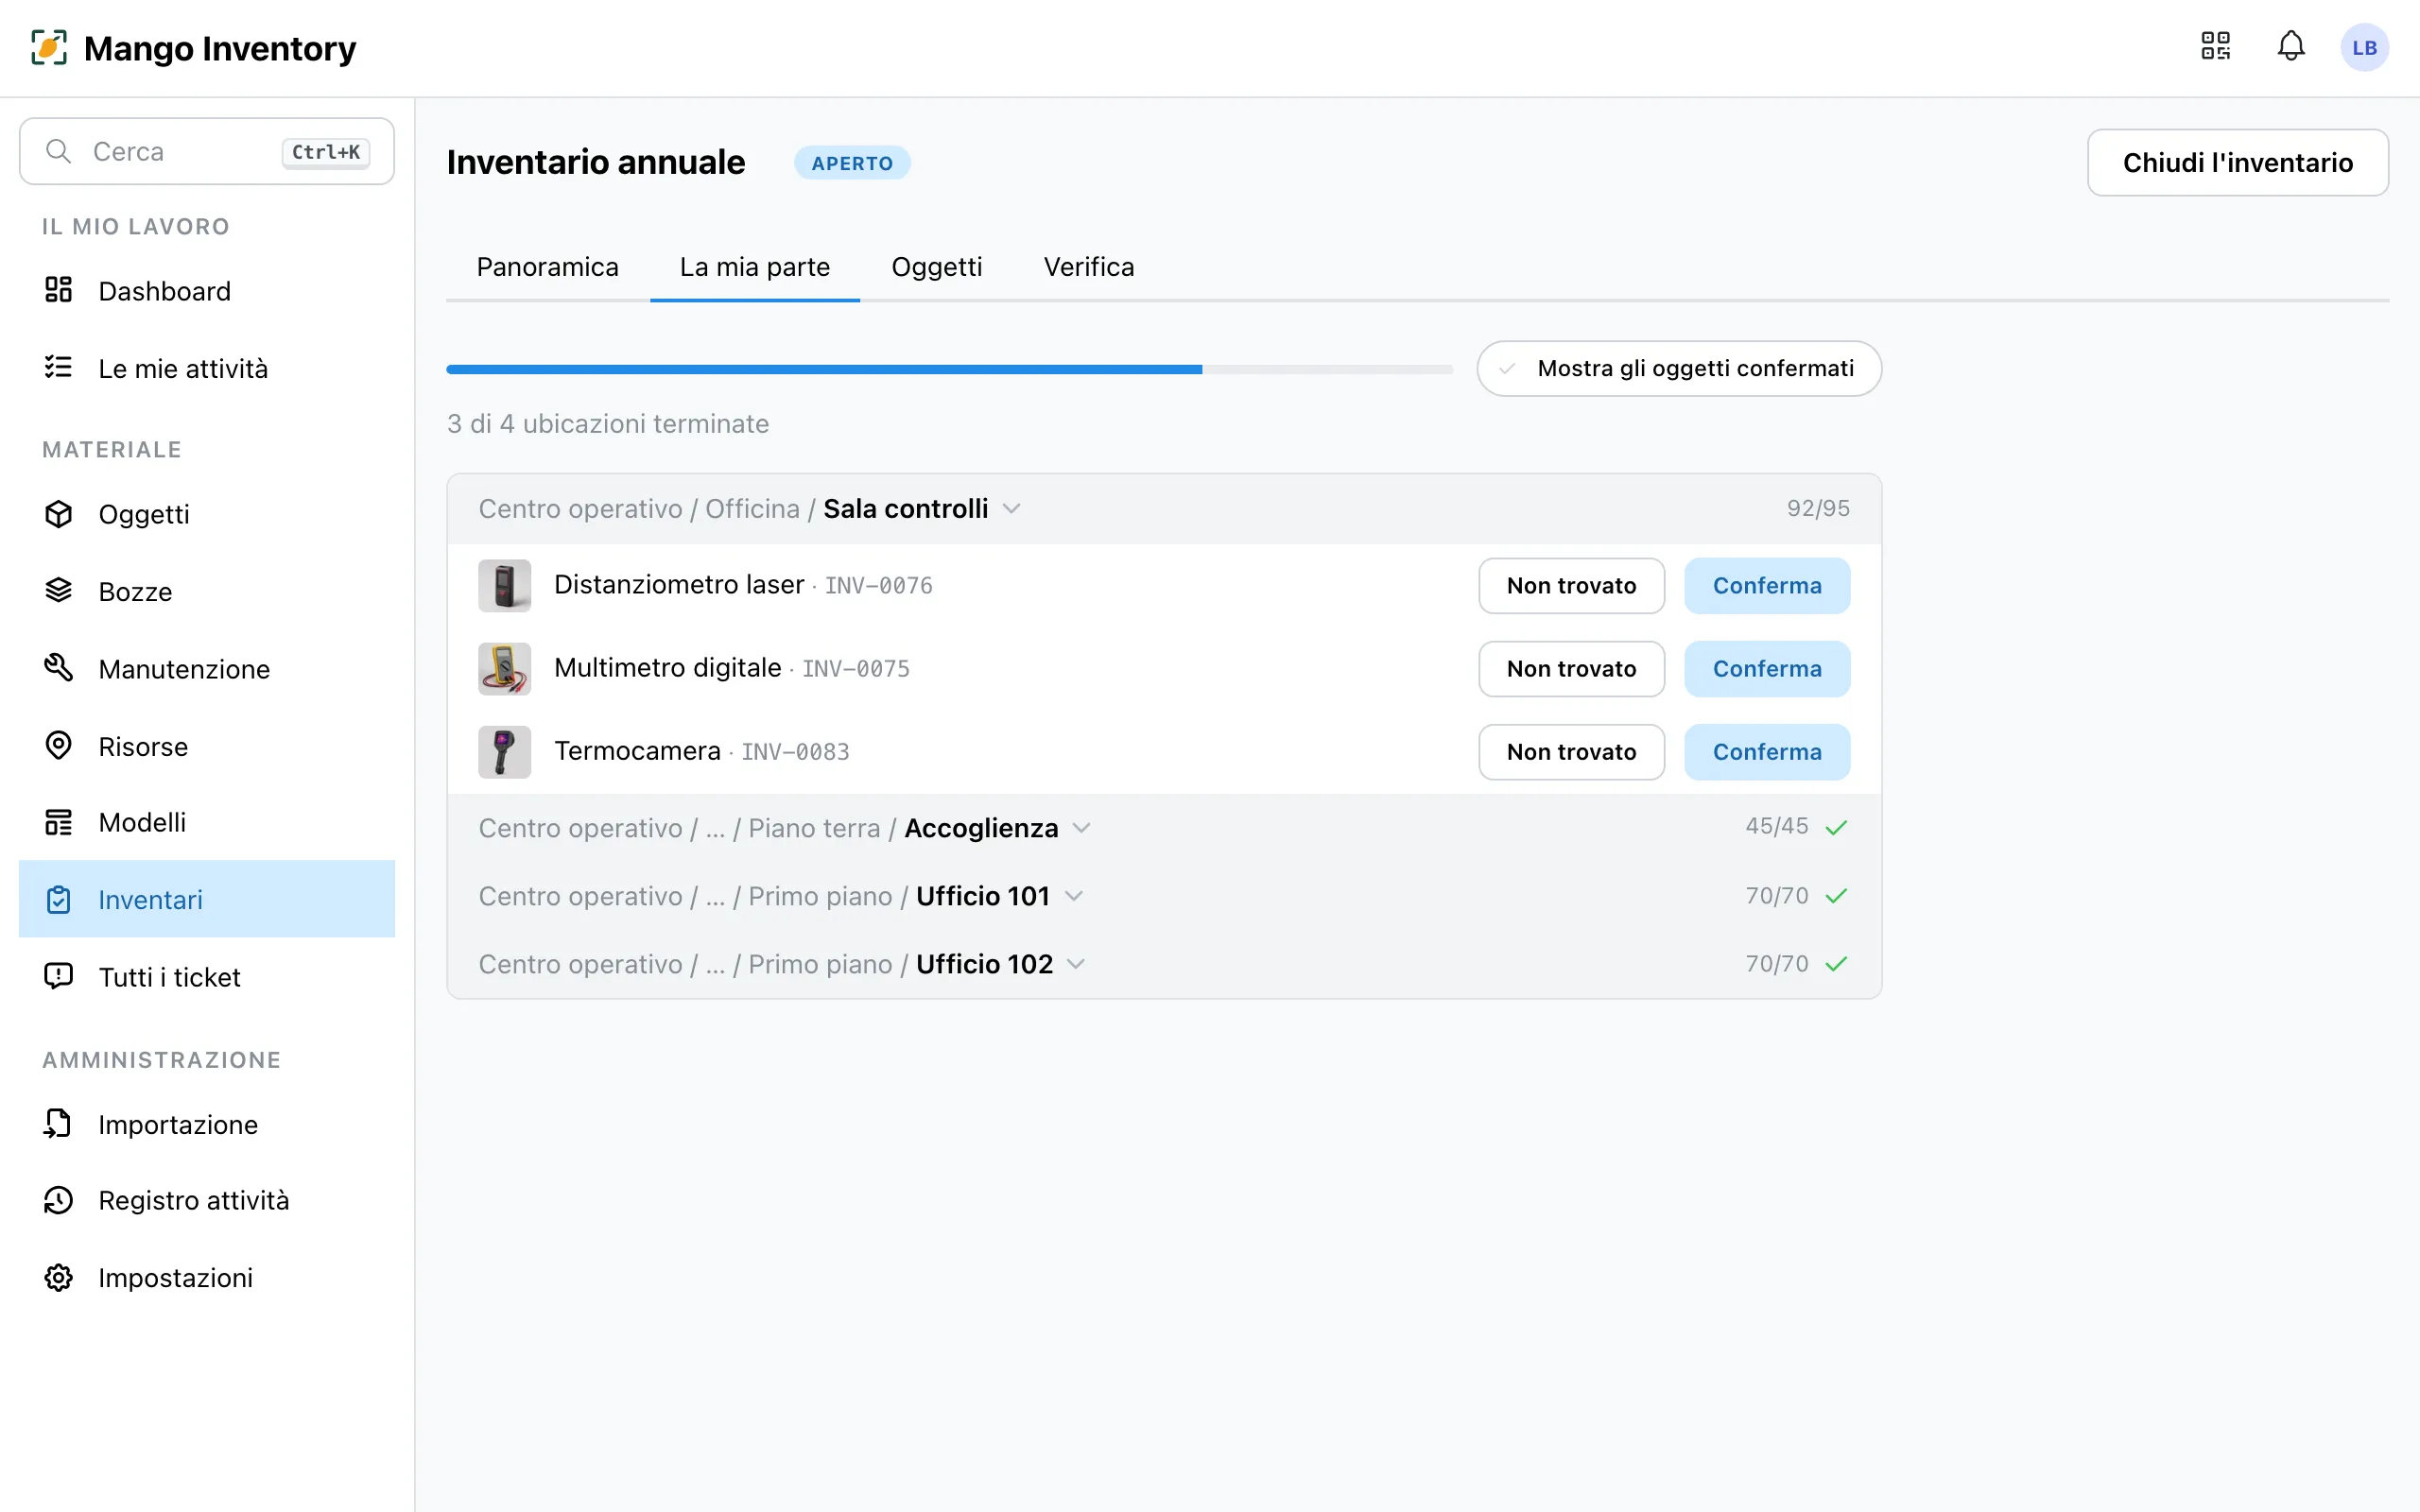Confirm the Multimetro digitale item
Image resolution: width=2420 pixels, height=1512 pixels.
point(1767,668)
